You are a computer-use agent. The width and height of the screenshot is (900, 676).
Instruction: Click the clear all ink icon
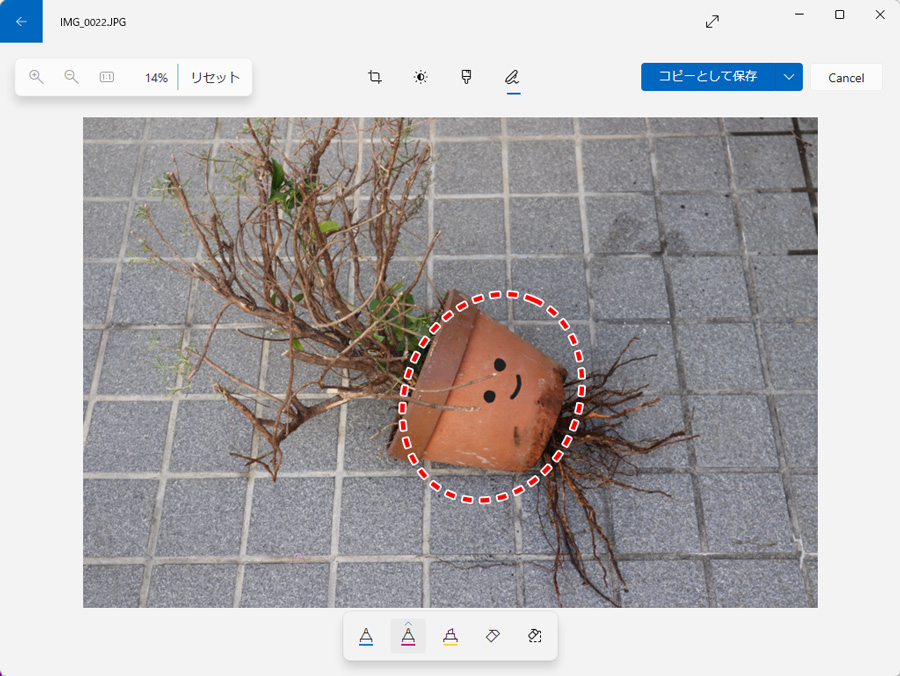[x=534, y=636]
